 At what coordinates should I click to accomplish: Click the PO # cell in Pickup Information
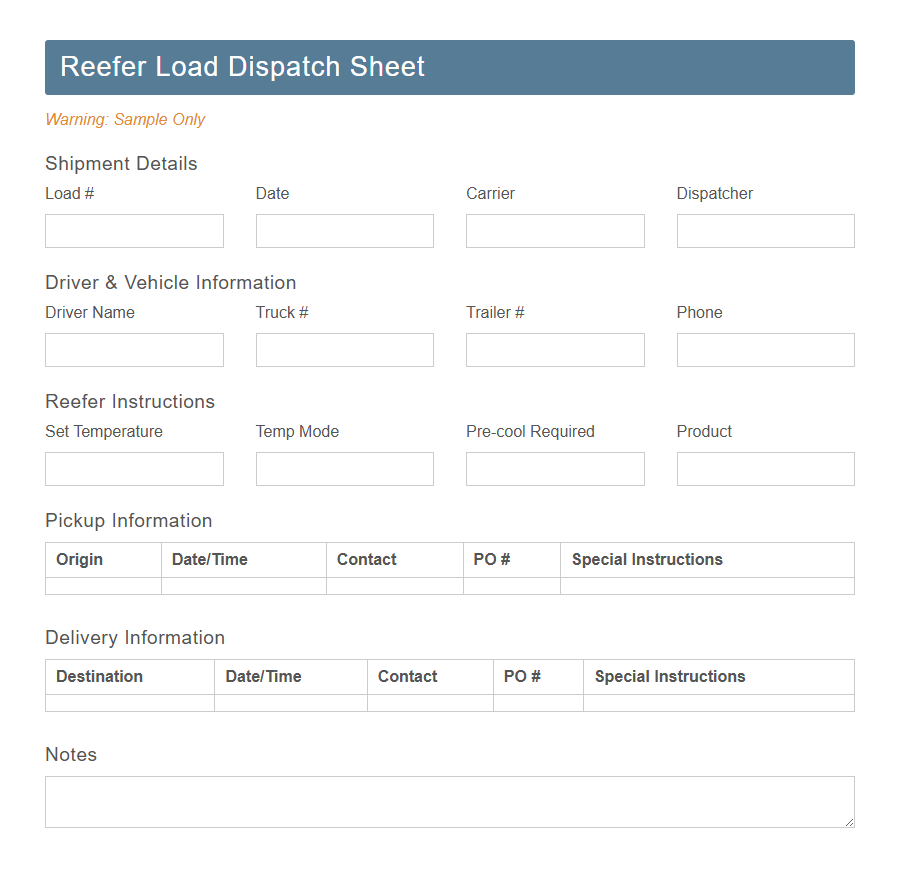pos(511,587)
